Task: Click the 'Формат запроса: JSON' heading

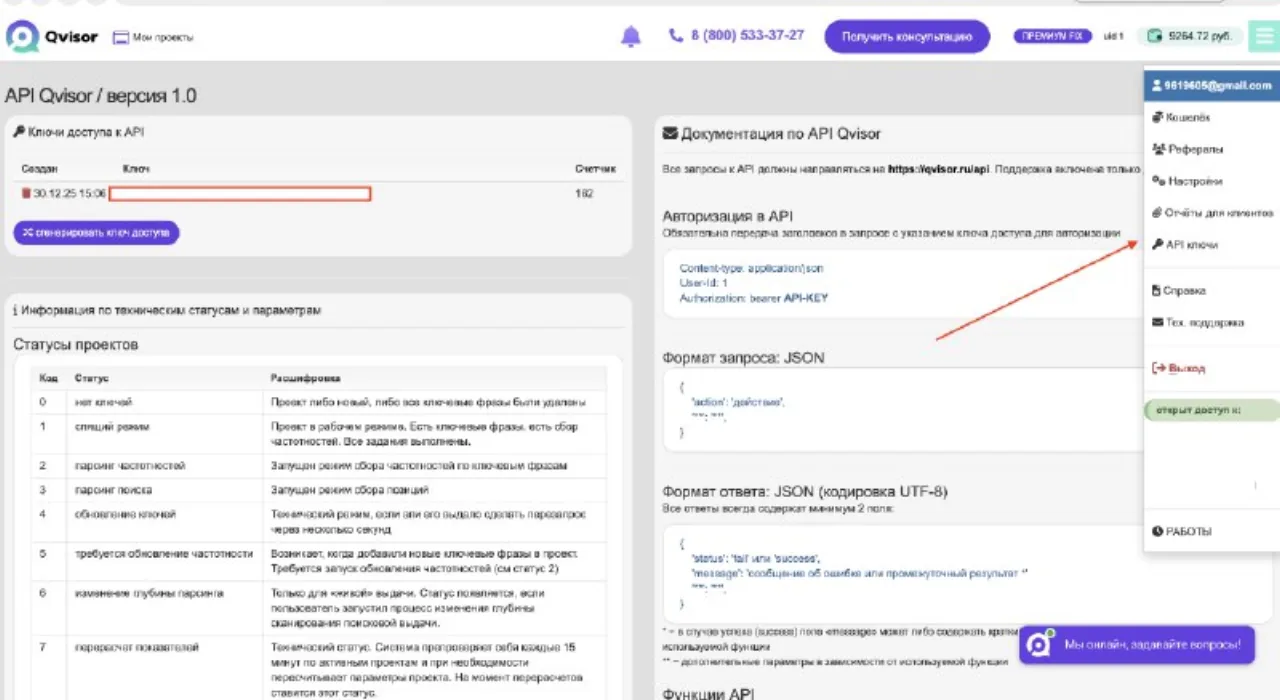Action: [x=744, y=358]
